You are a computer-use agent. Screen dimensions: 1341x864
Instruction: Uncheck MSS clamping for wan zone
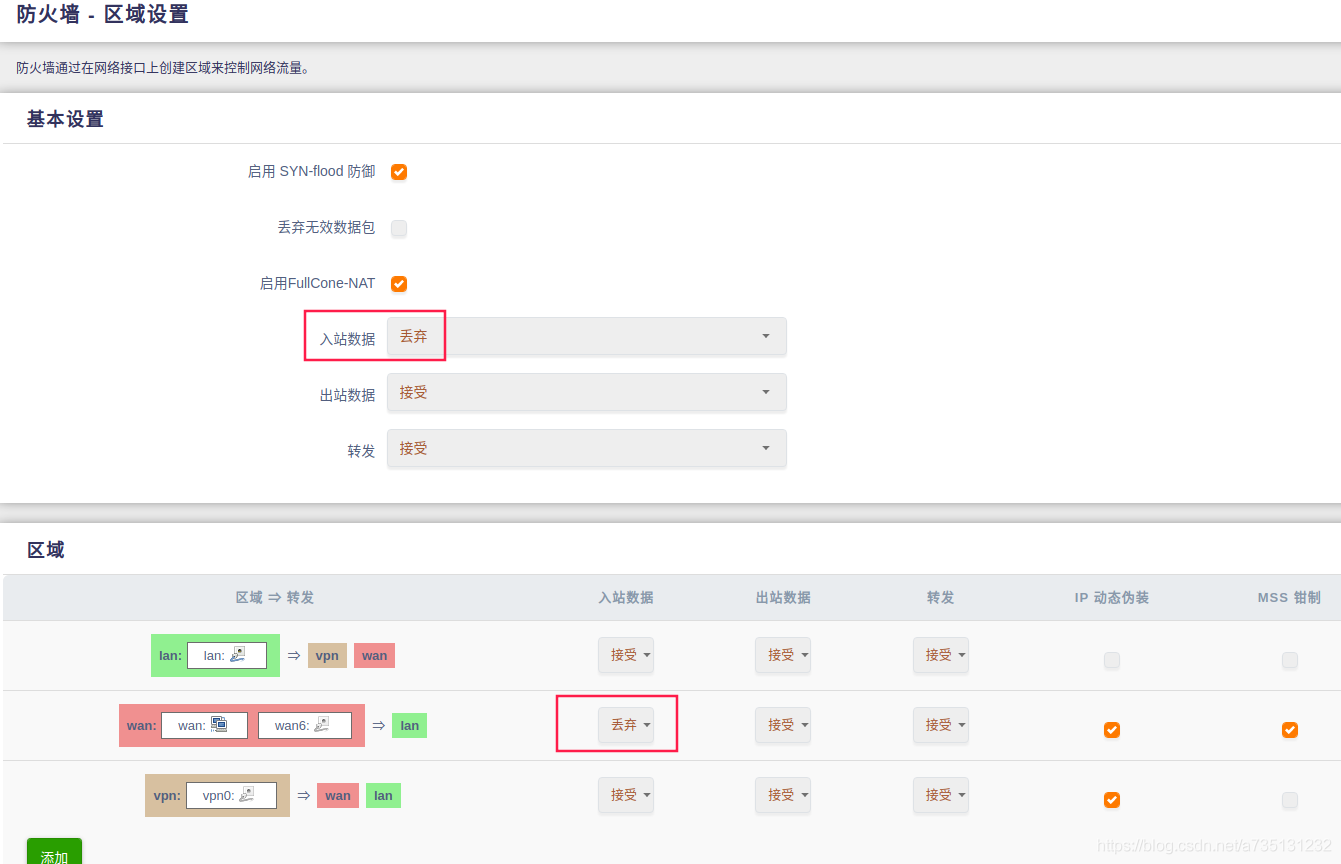tap(1290, 730)
